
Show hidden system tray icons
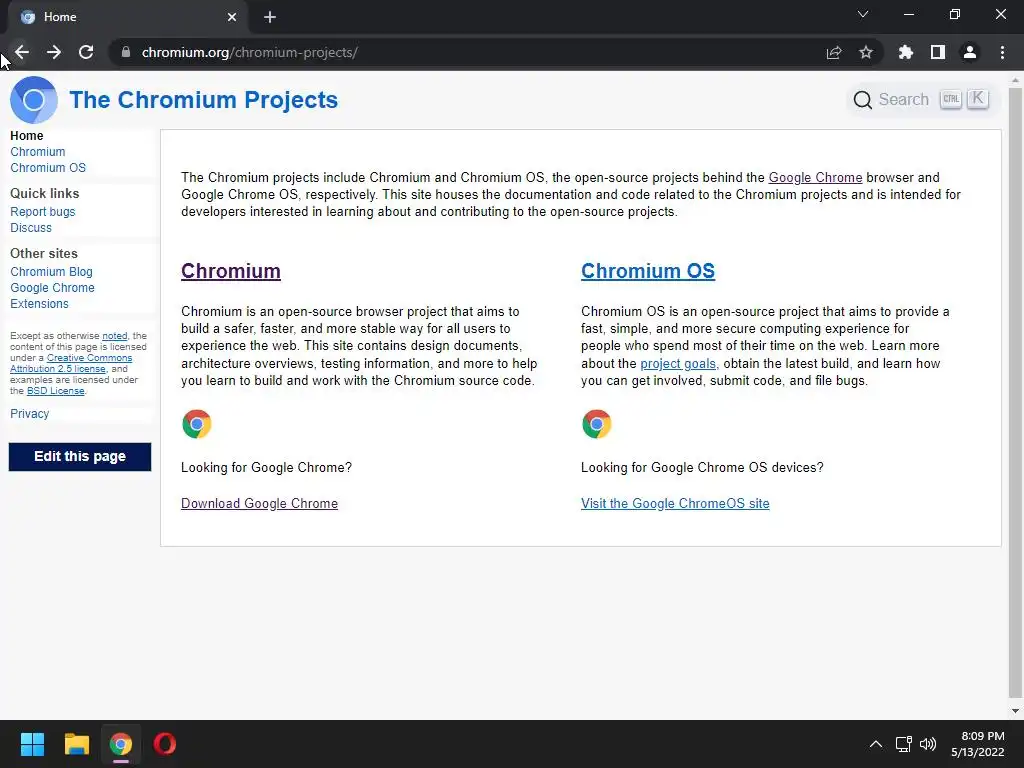(x=876, y=744)
